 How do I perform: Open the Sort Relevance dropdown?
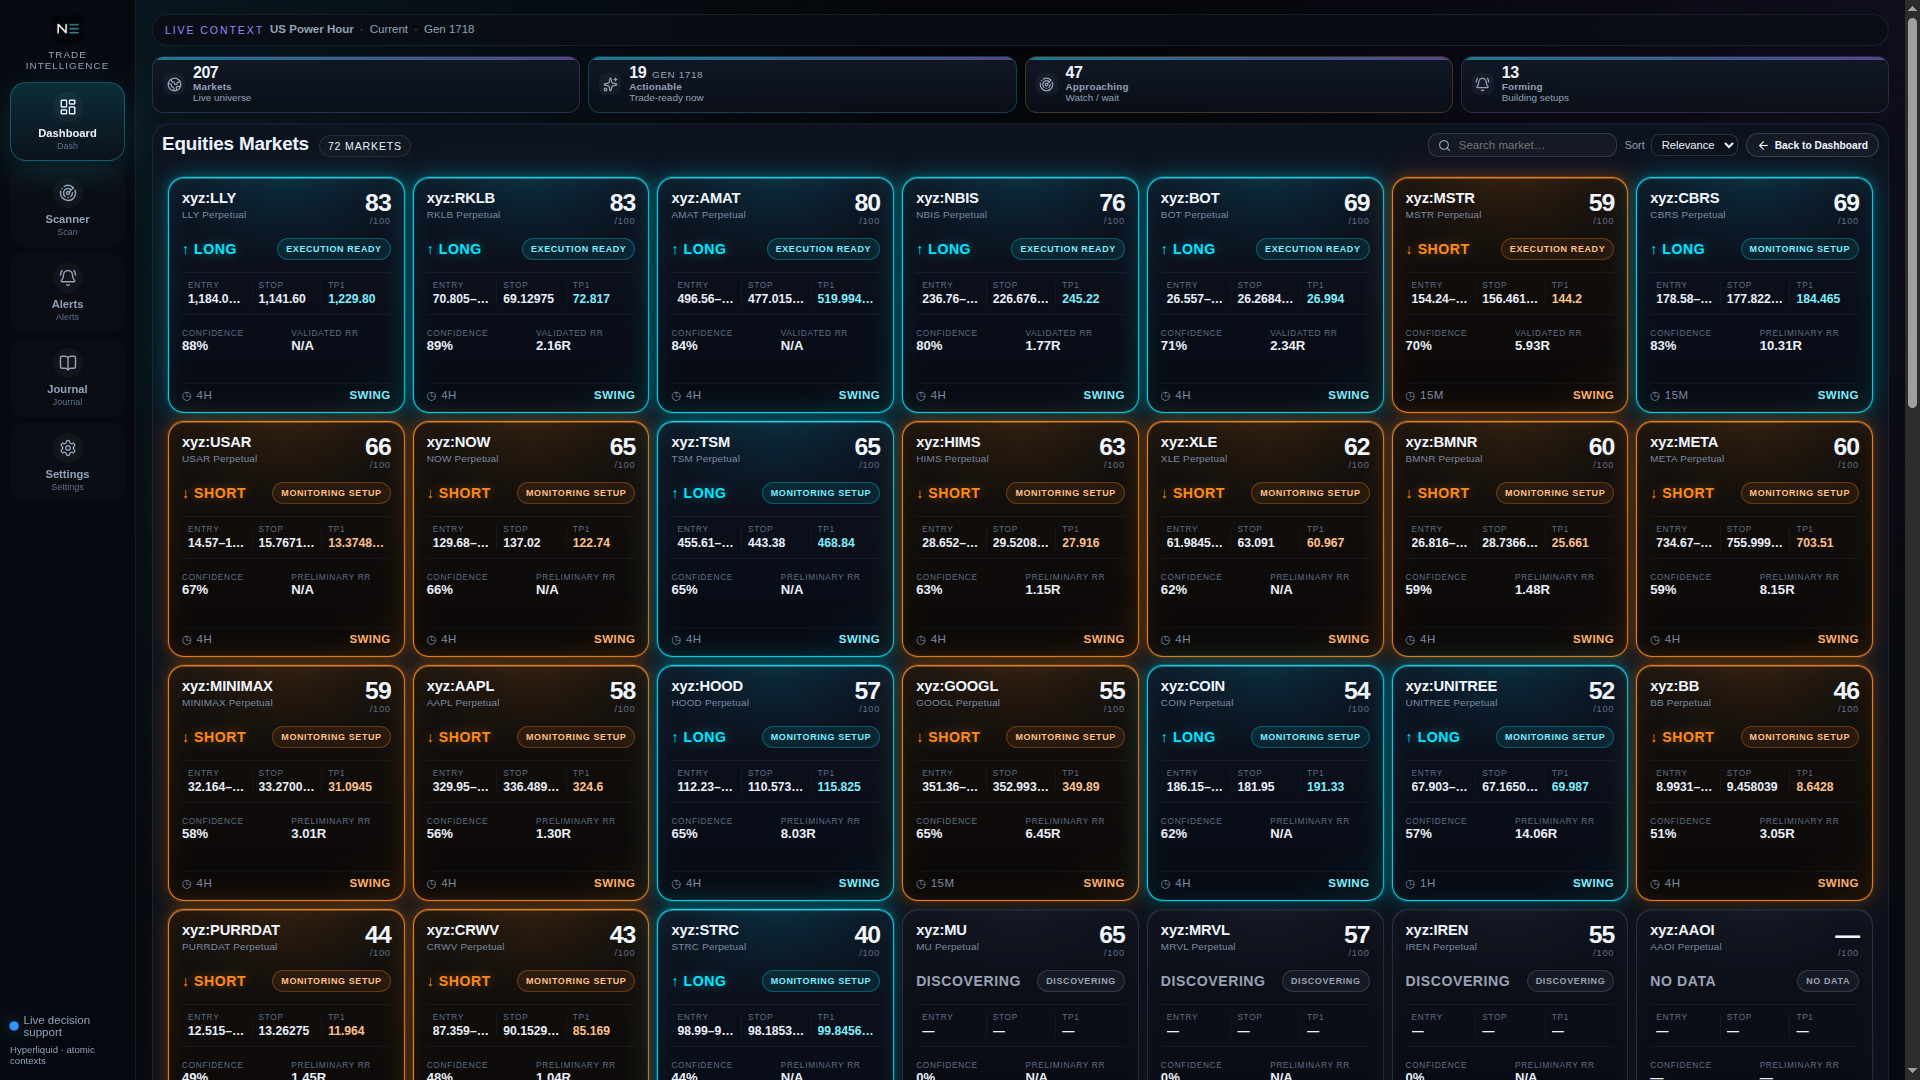[1694, 146]
